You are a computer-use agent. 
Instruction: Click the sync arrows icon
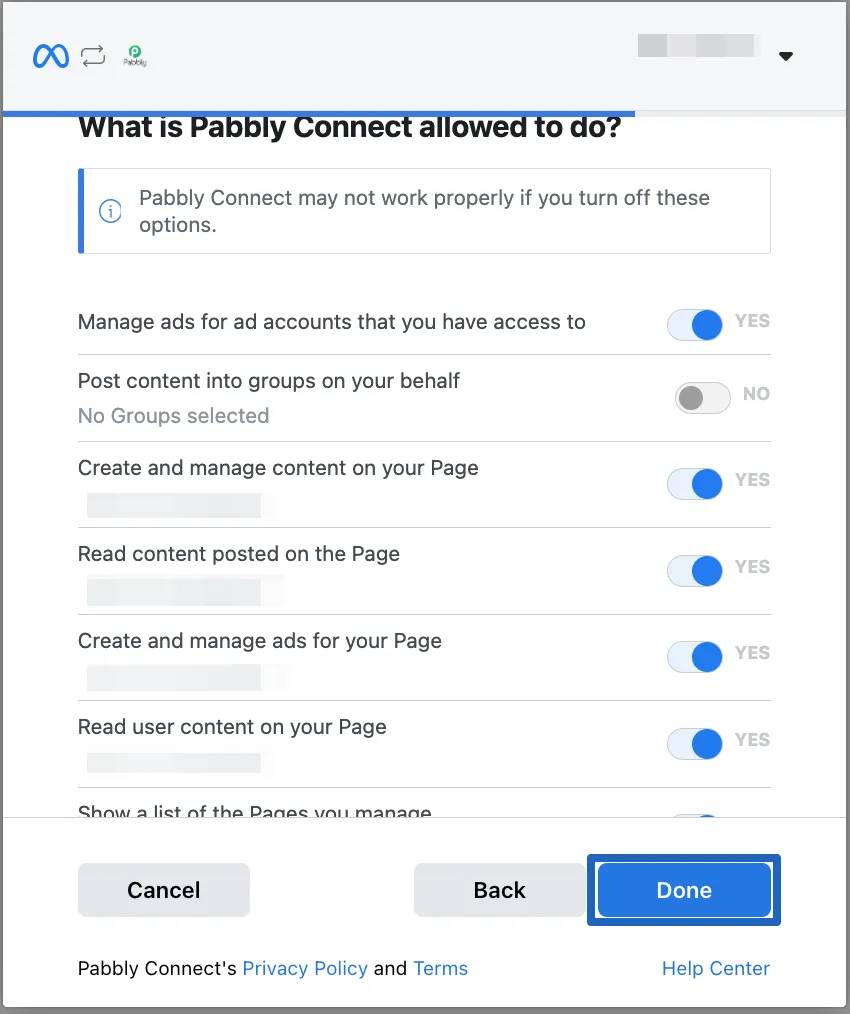(93, 56)
